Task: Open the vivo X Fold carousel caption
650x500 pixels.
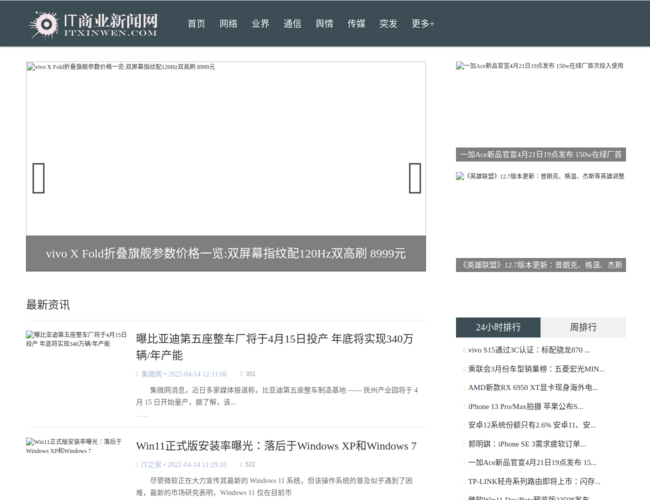Action: 226,253
